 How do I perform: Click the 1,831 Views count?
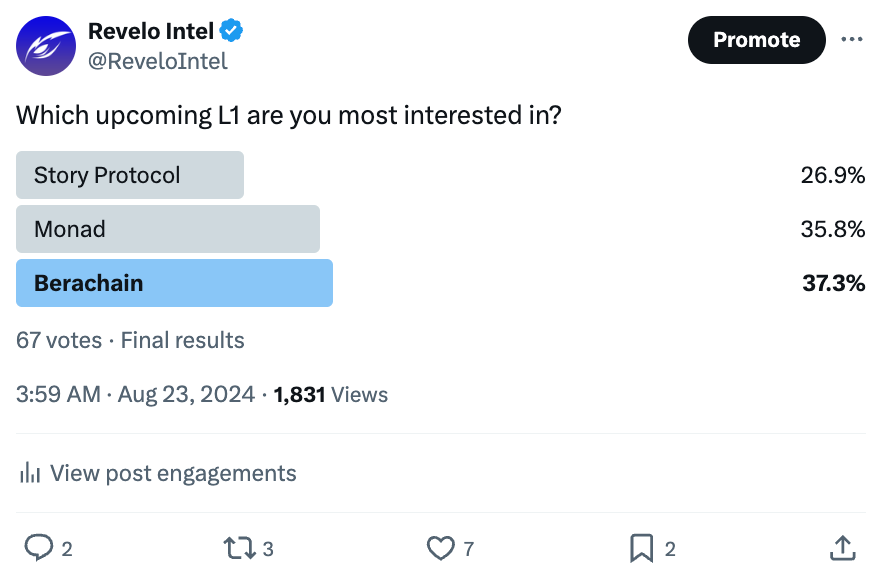(331, 395)
